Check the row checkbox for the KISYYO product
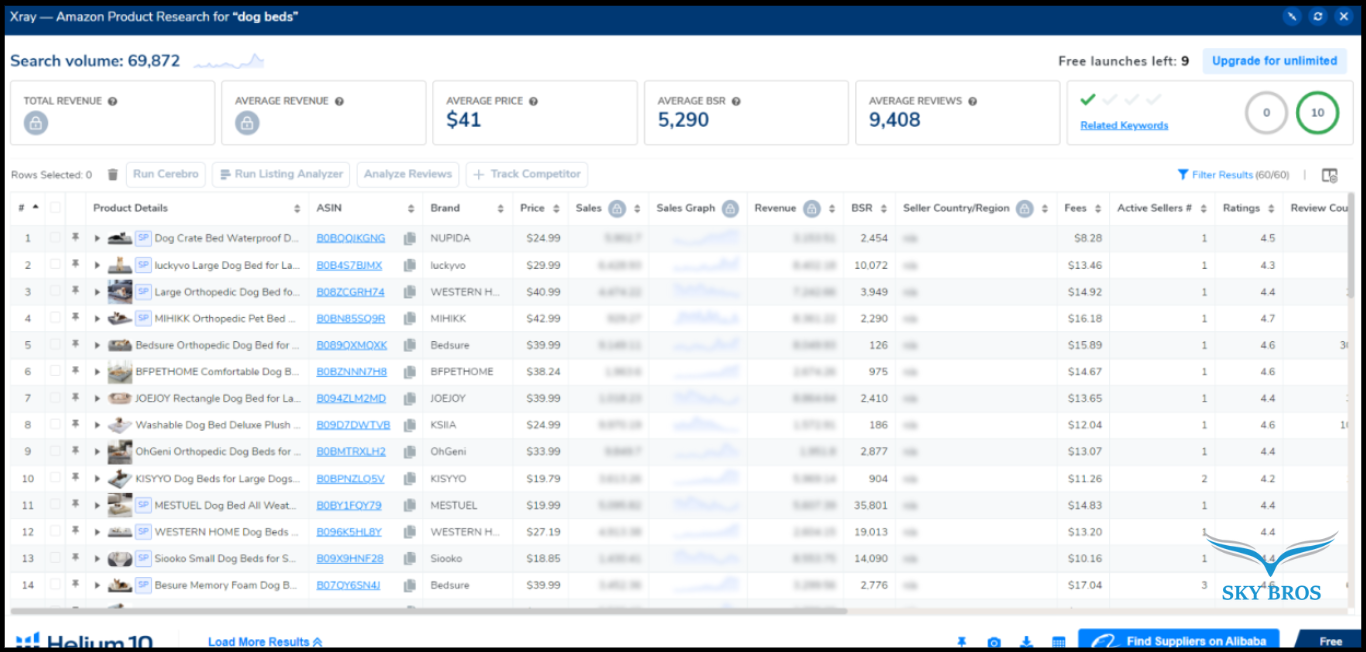 click(56, 478)
